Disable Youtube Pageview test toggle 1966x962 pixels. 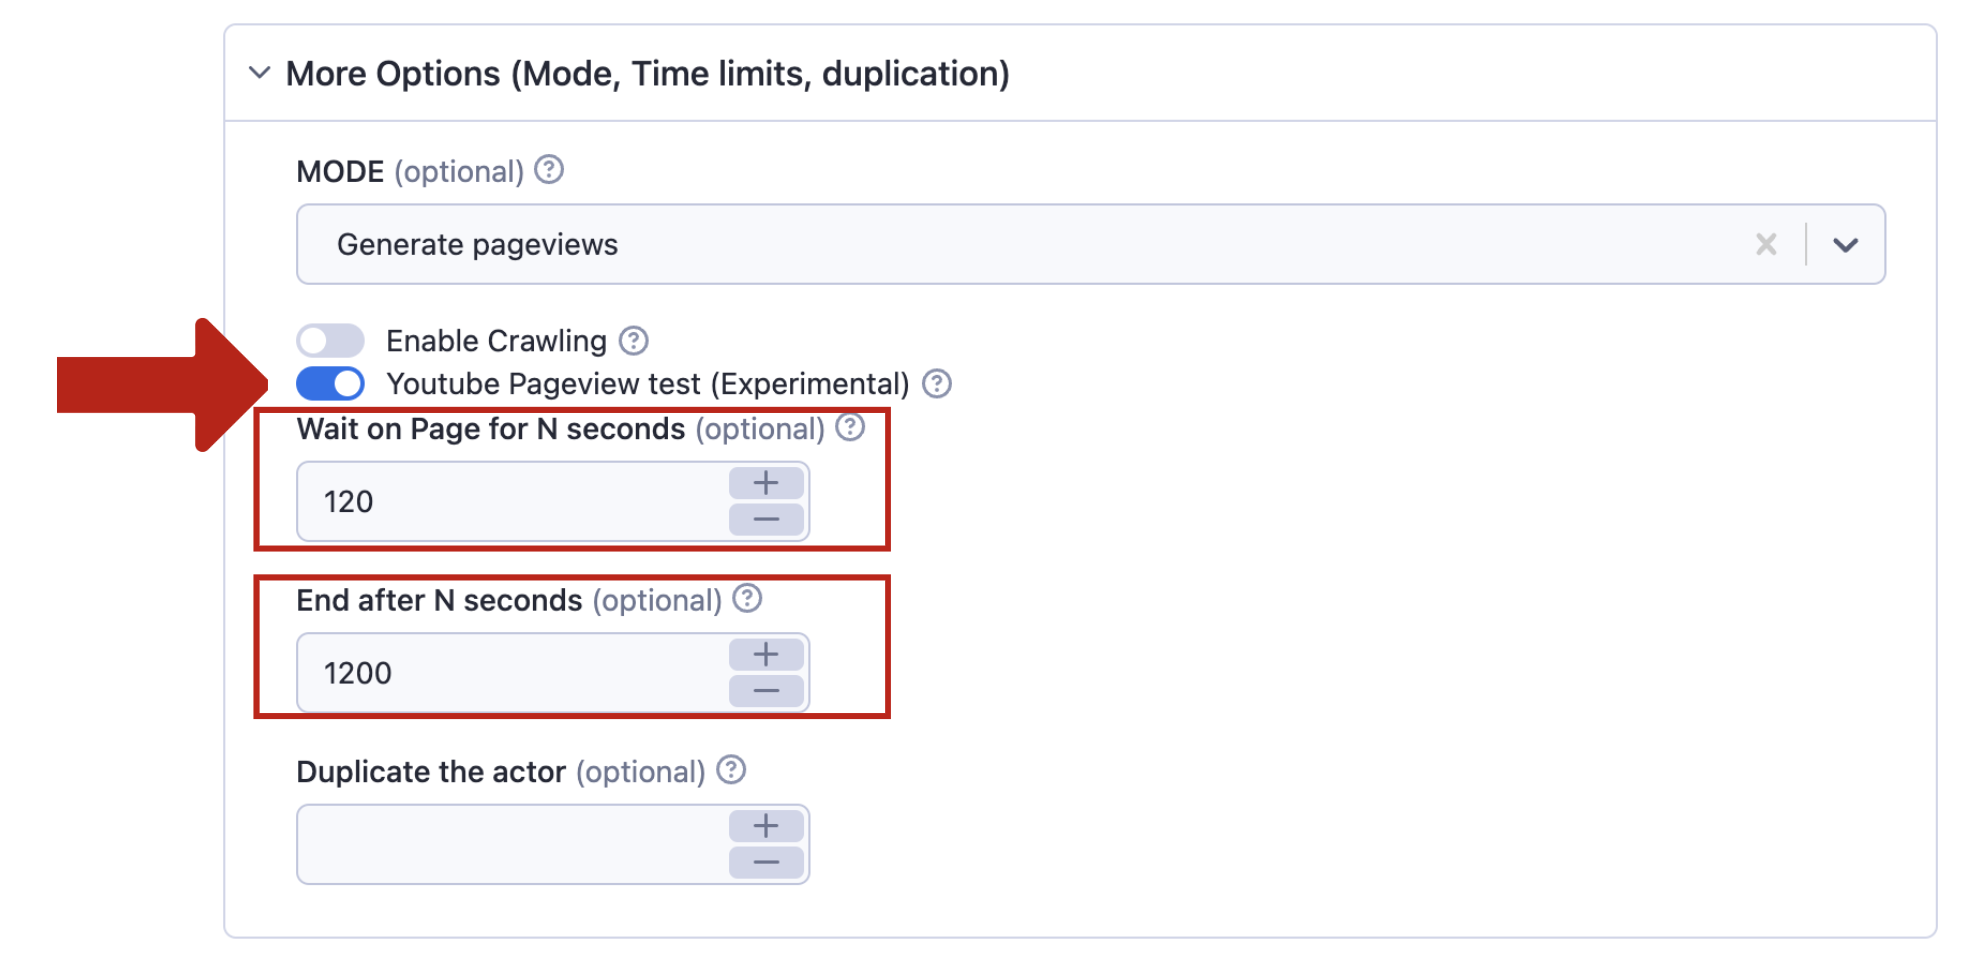coord(330,384)
